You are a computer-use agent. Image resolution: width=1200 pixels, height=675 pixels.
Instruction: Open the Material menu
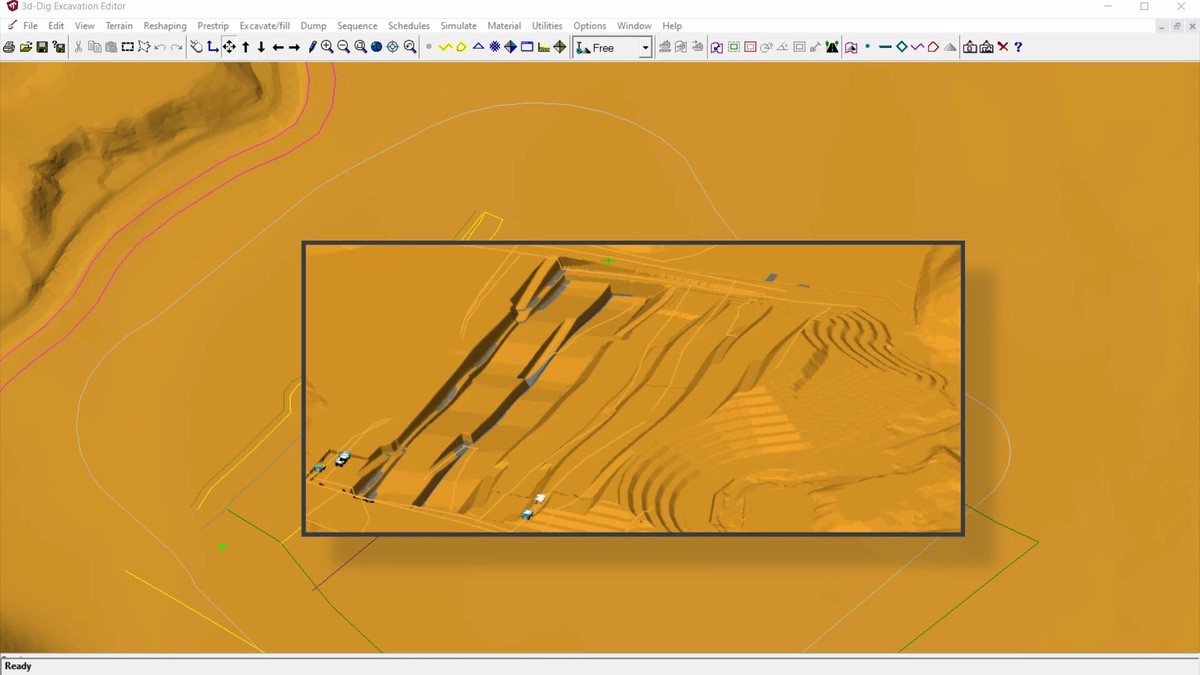(504, 26)
